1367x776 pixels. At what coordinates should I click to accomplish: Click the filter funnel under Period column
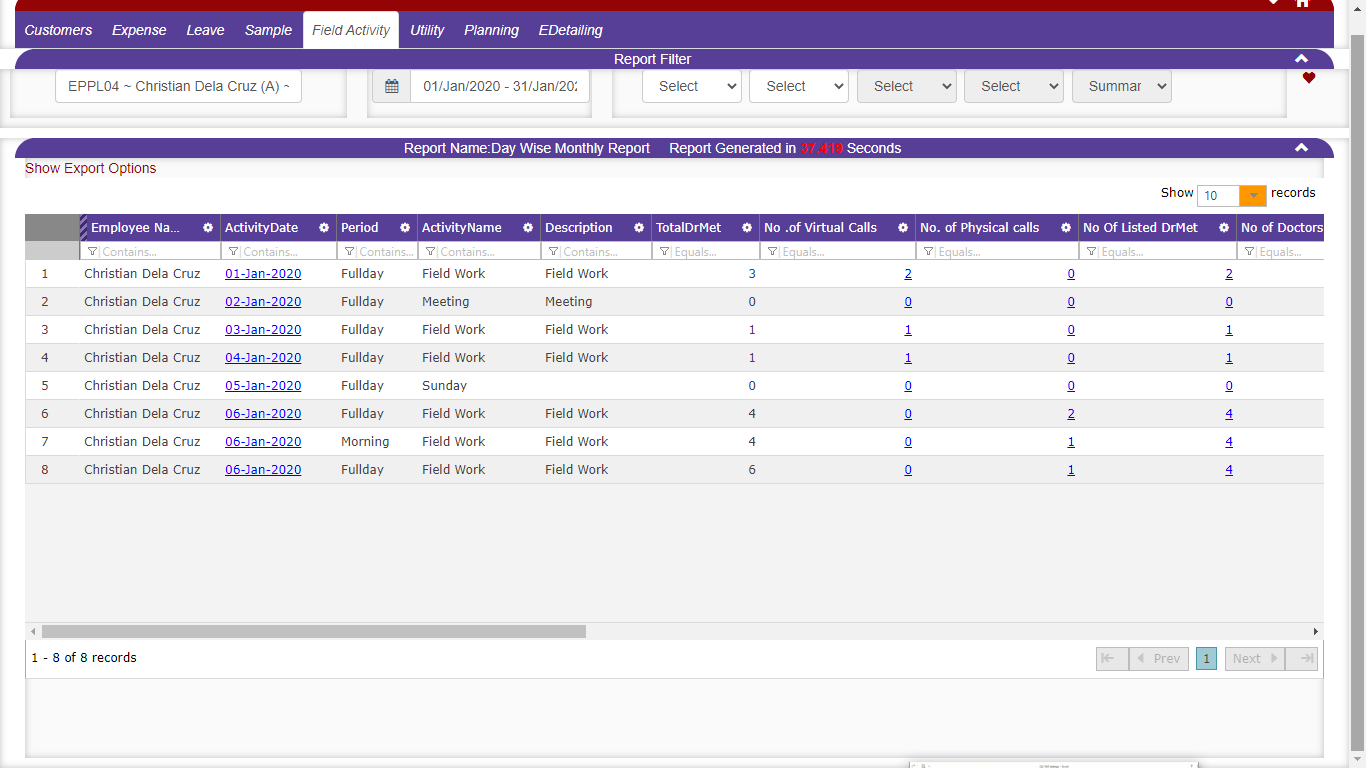350,252
